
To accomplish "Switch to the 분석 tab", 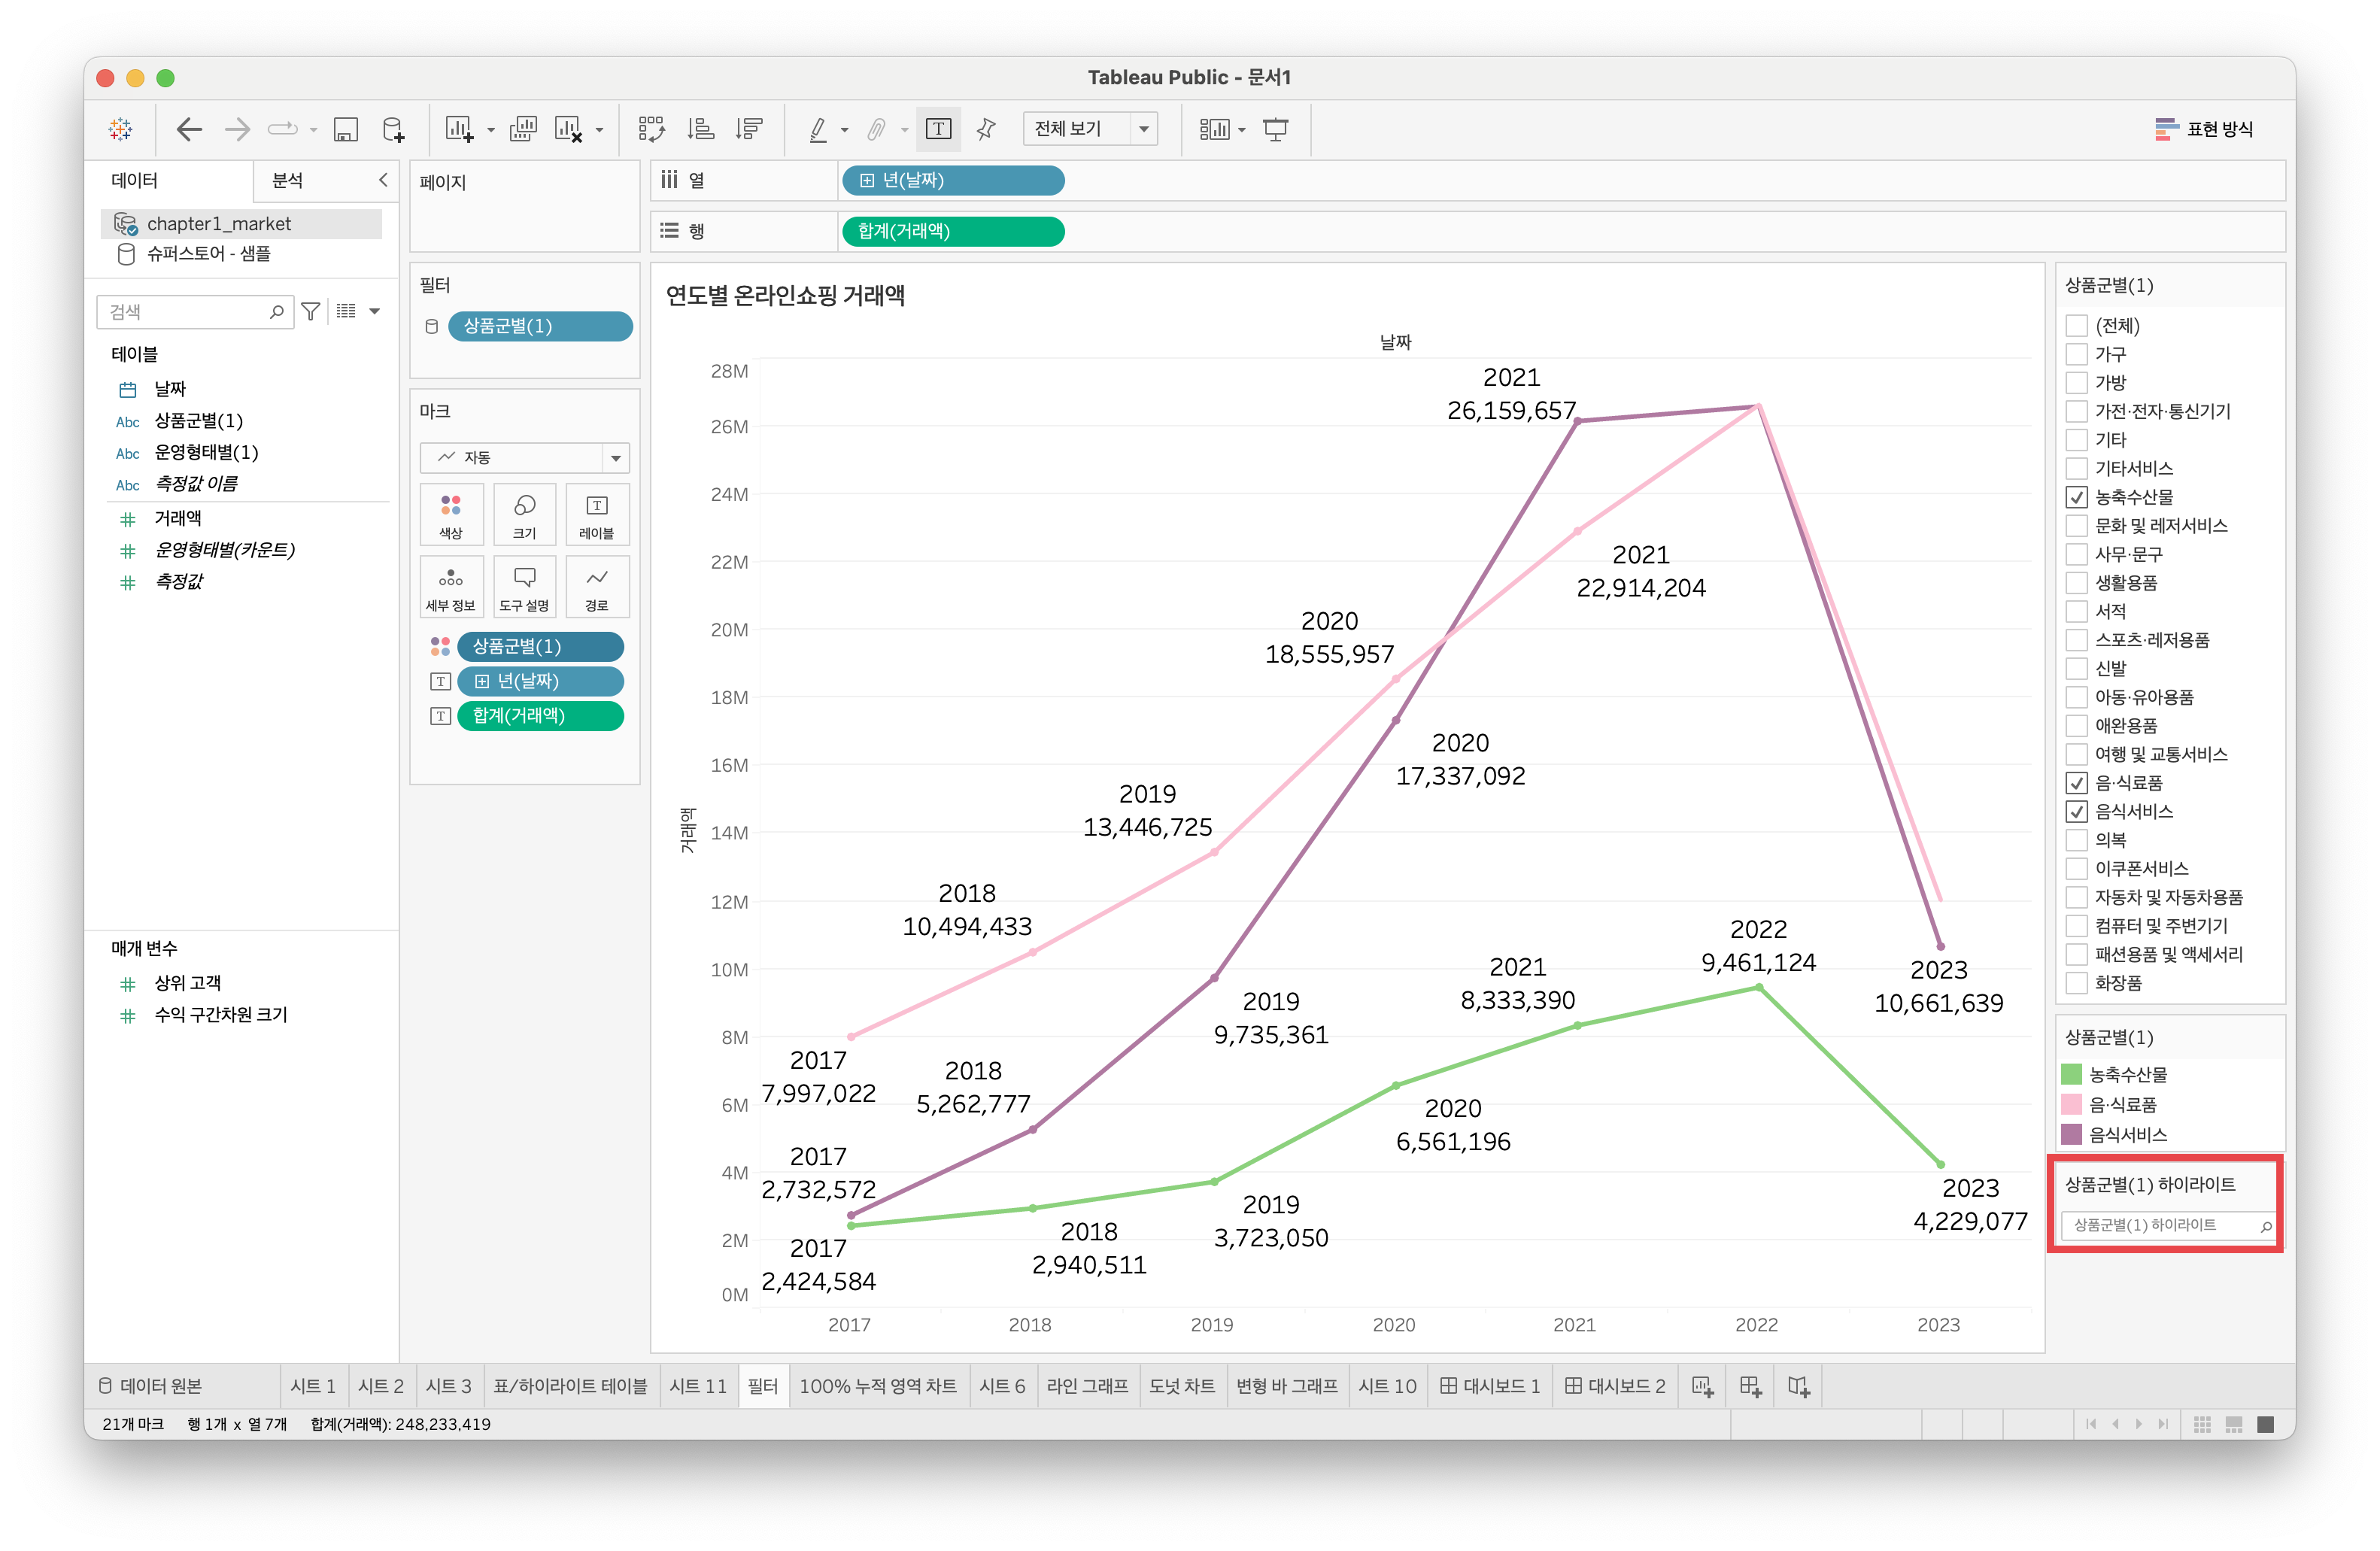I will pyautogui.click(x=288, y=180).
